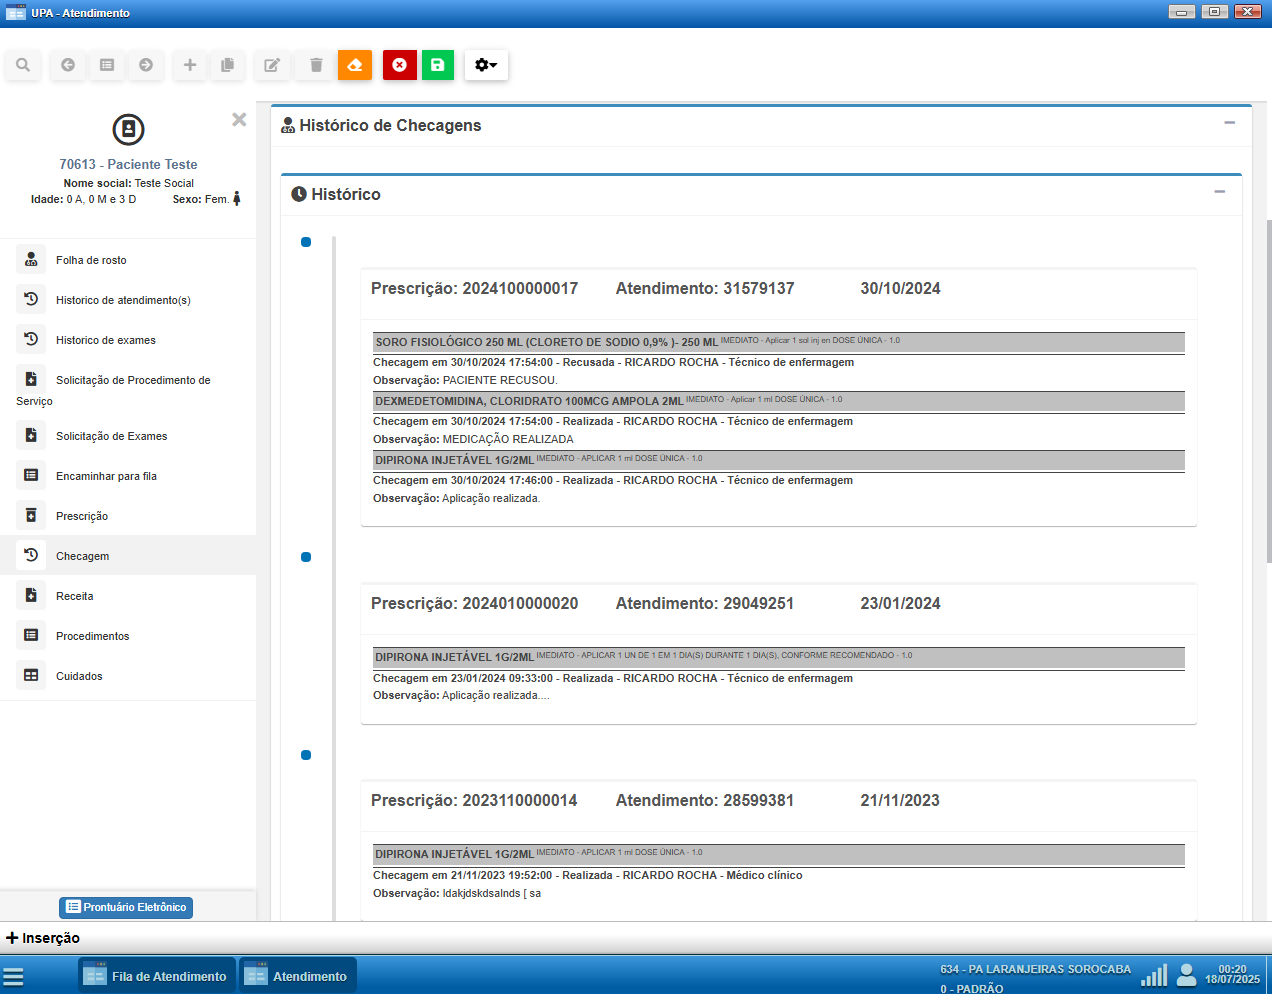
Task: Open Historico de exames
Action: [x=105, y=340]
